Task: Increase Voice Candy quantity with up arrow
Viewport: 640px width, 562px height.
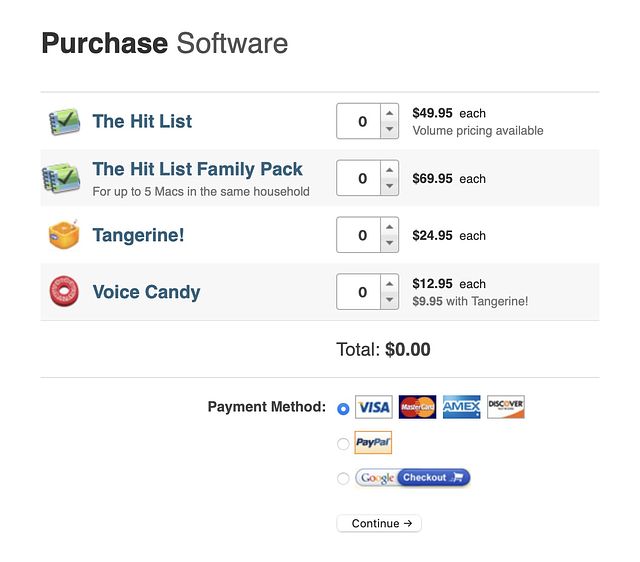Action: coord(390,284)
